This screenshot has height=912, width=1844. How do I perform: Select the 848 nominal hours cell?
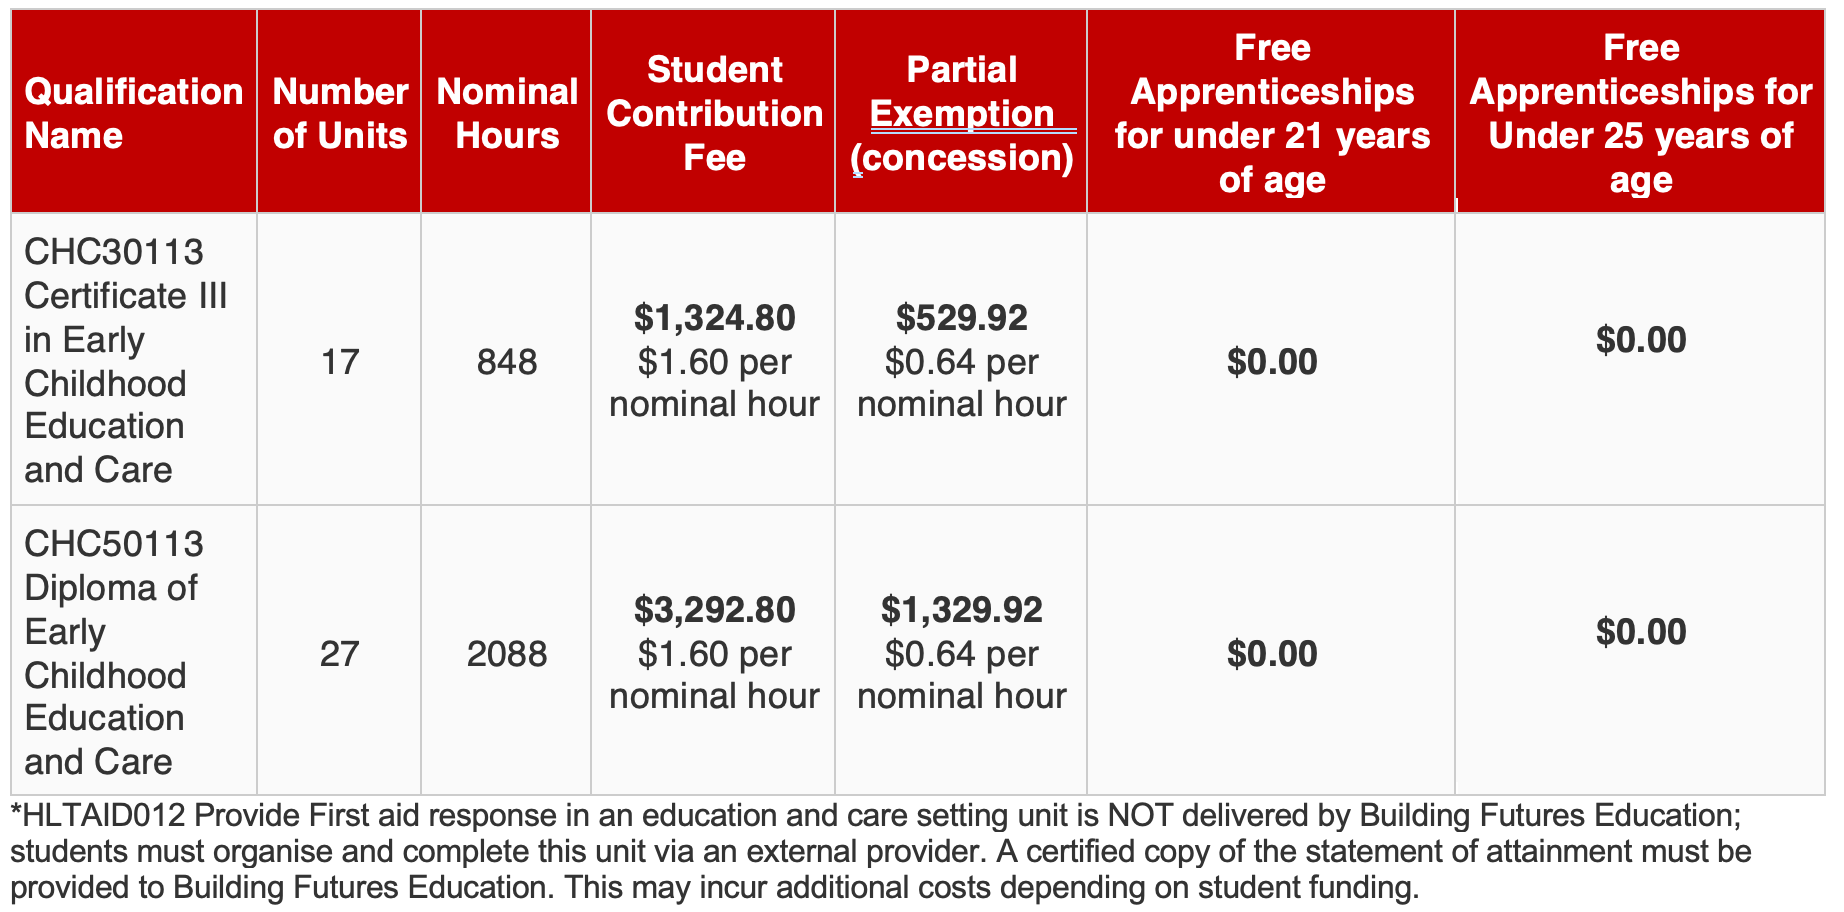click(x=506, y=361)
